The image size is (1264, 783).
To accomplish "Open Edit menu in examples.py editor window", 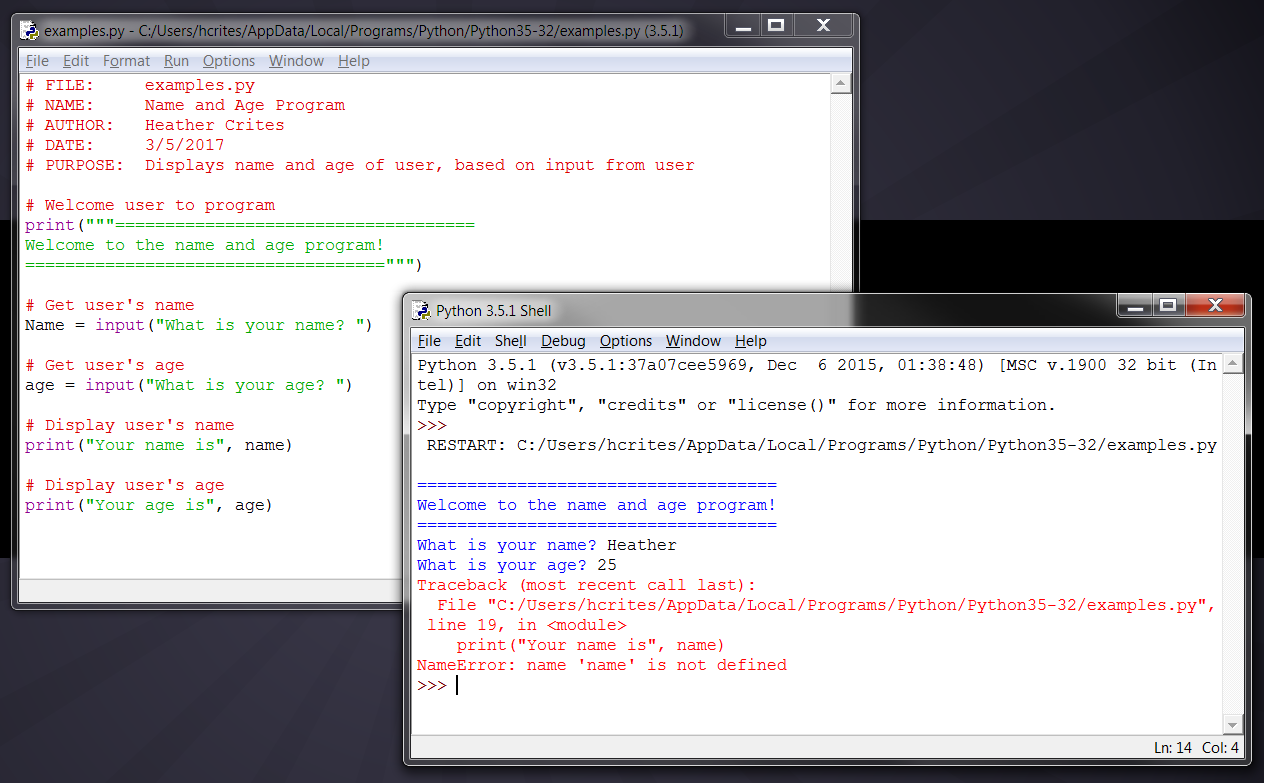I will 76,61.
